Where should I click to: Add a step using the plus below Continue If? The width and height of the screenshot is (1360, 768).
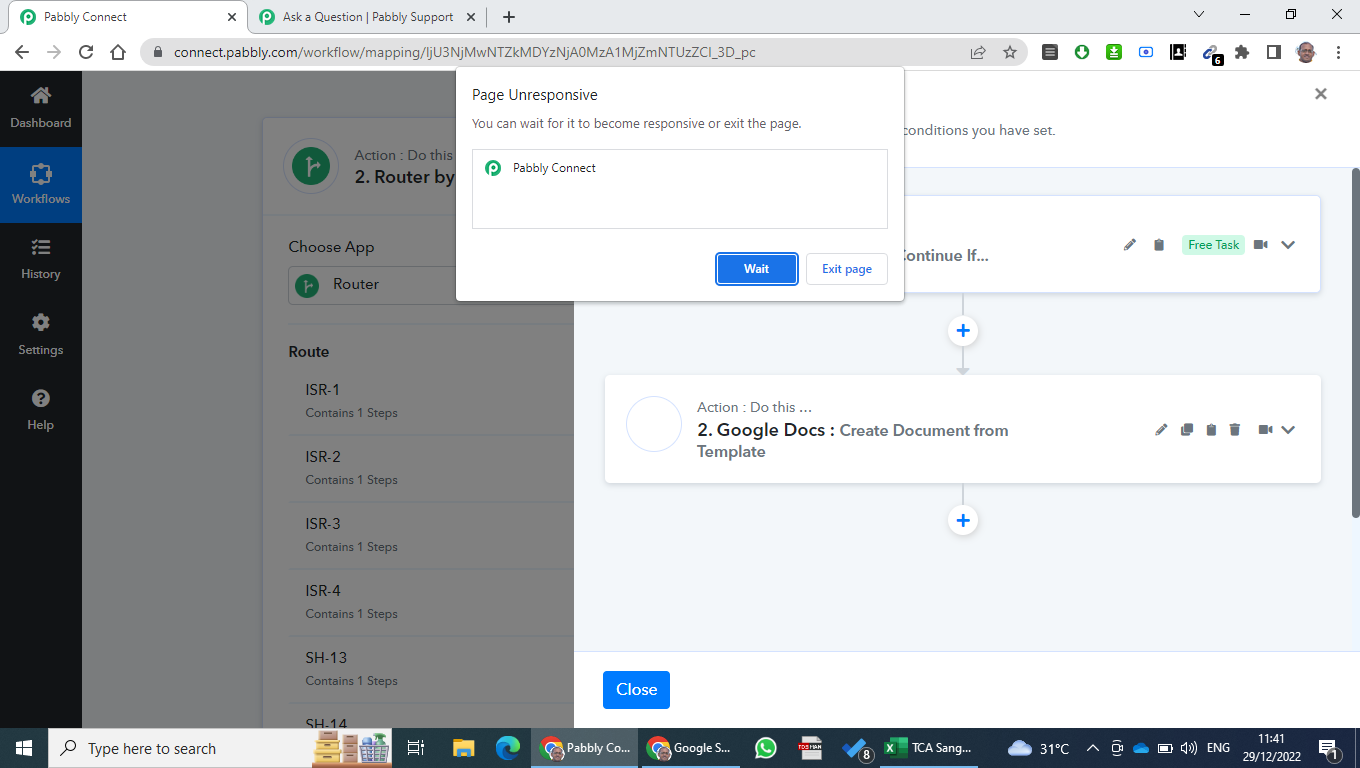click(963, 331)
